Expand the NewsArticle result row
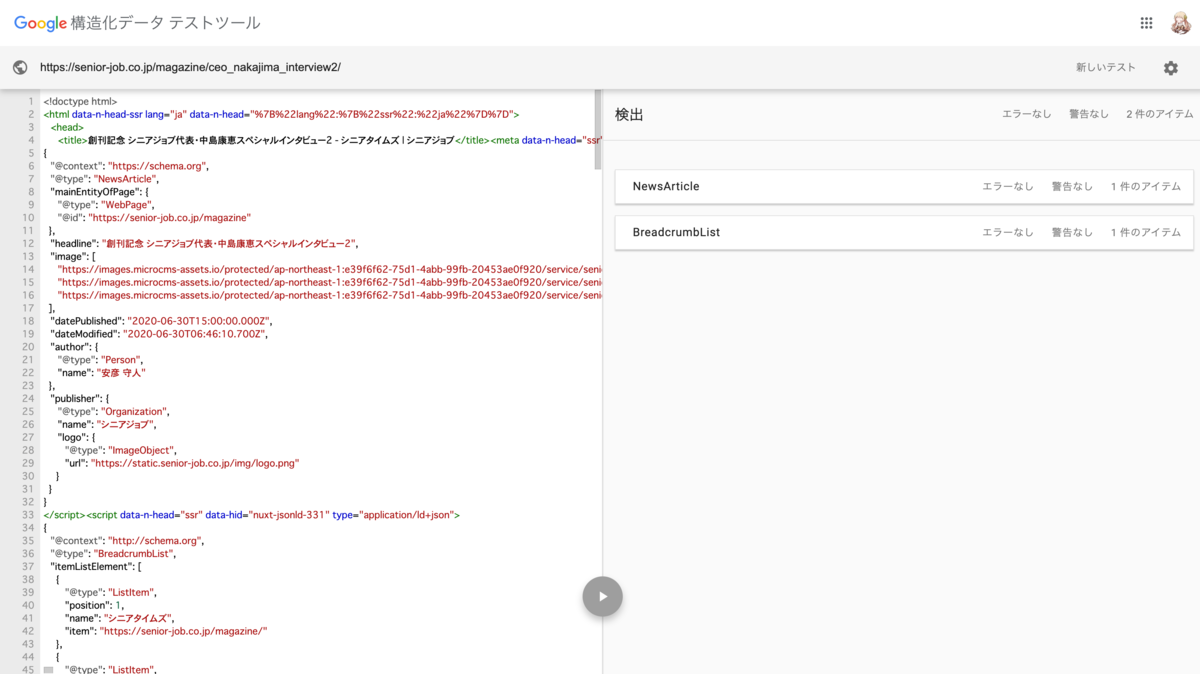The width and height of the screenshot is (1200, 674). 904,187
